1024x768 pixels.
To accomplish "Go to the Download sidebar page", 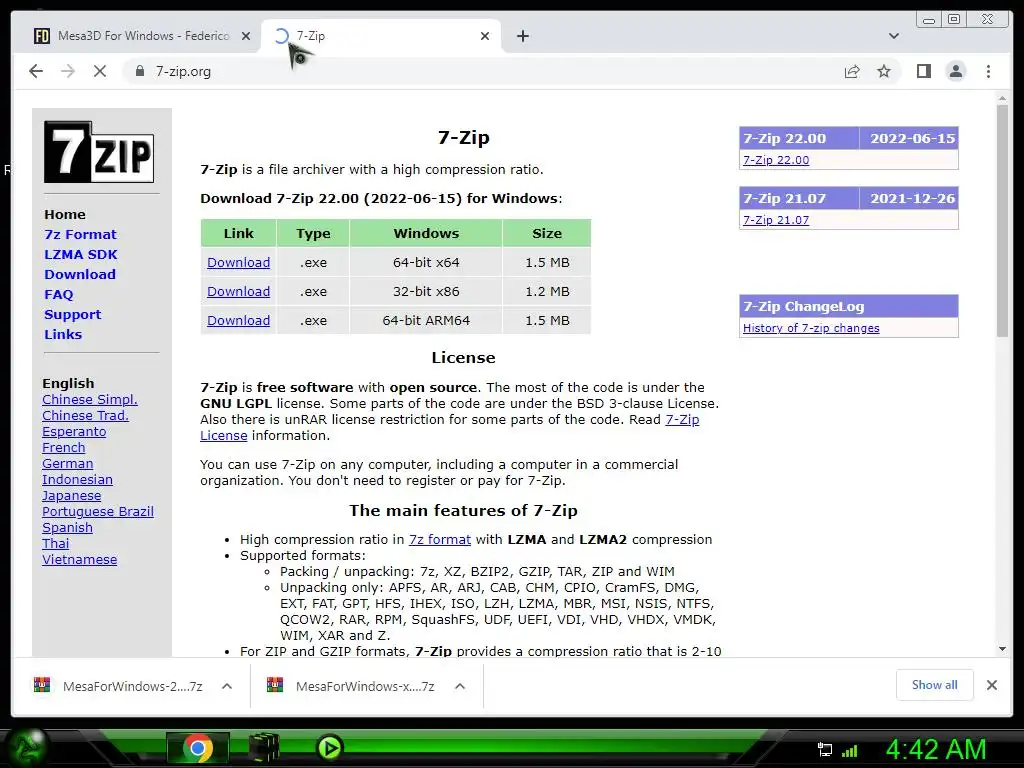I will point(80,274).
